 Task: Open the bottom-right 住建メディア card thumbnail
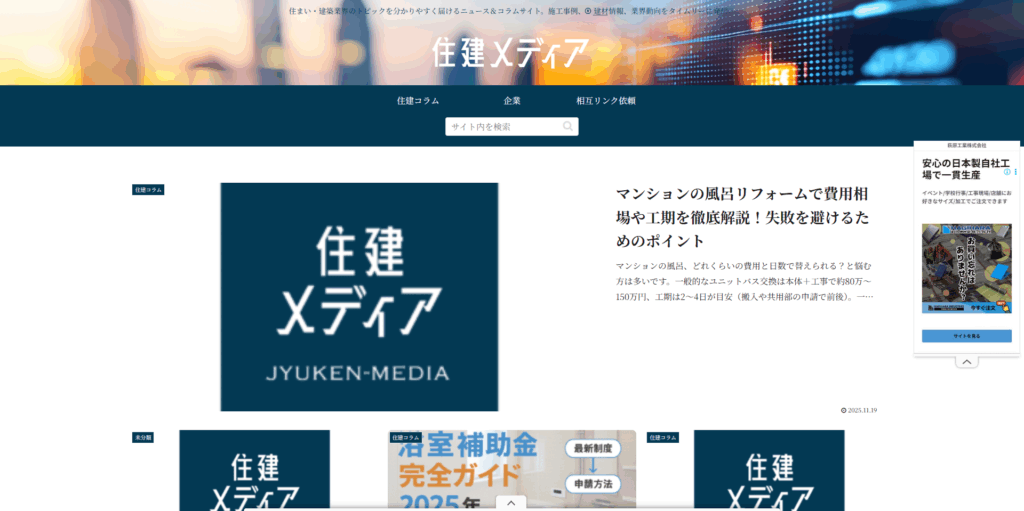pos(769,470)
